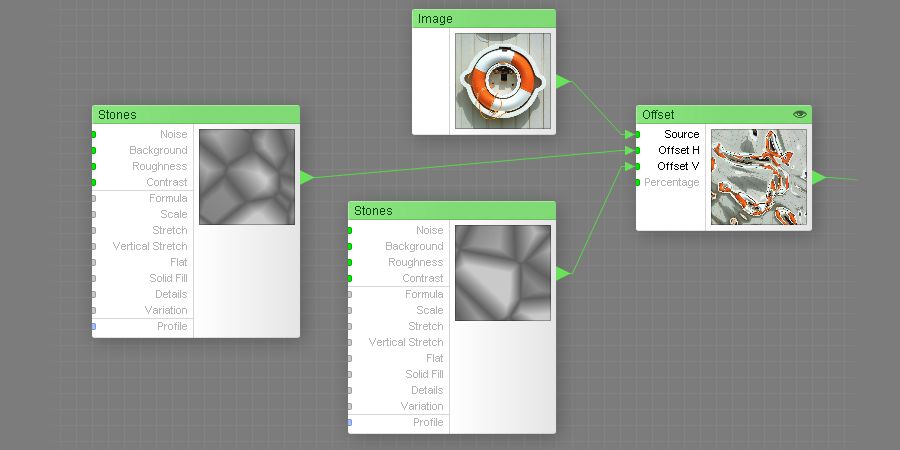
Task: Click the lifebuoy thumbnail in Image node
Action: [x=503, y=81]
